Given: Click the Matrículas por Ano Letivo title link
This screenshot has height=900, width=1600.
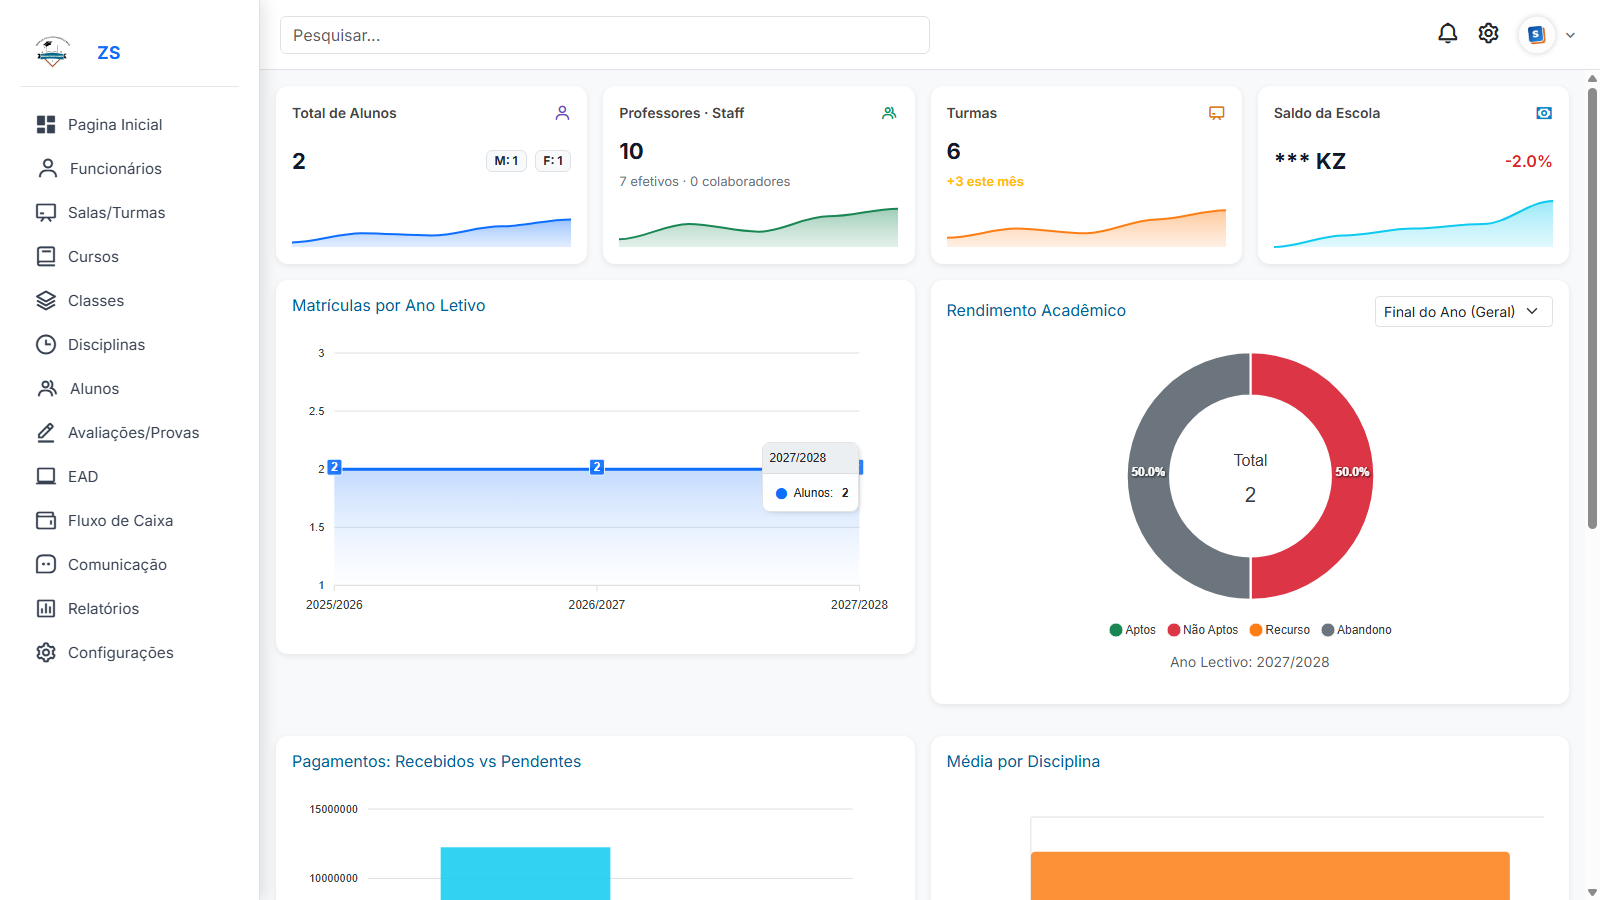Looking at the screenshot, I should coord(388,305).
